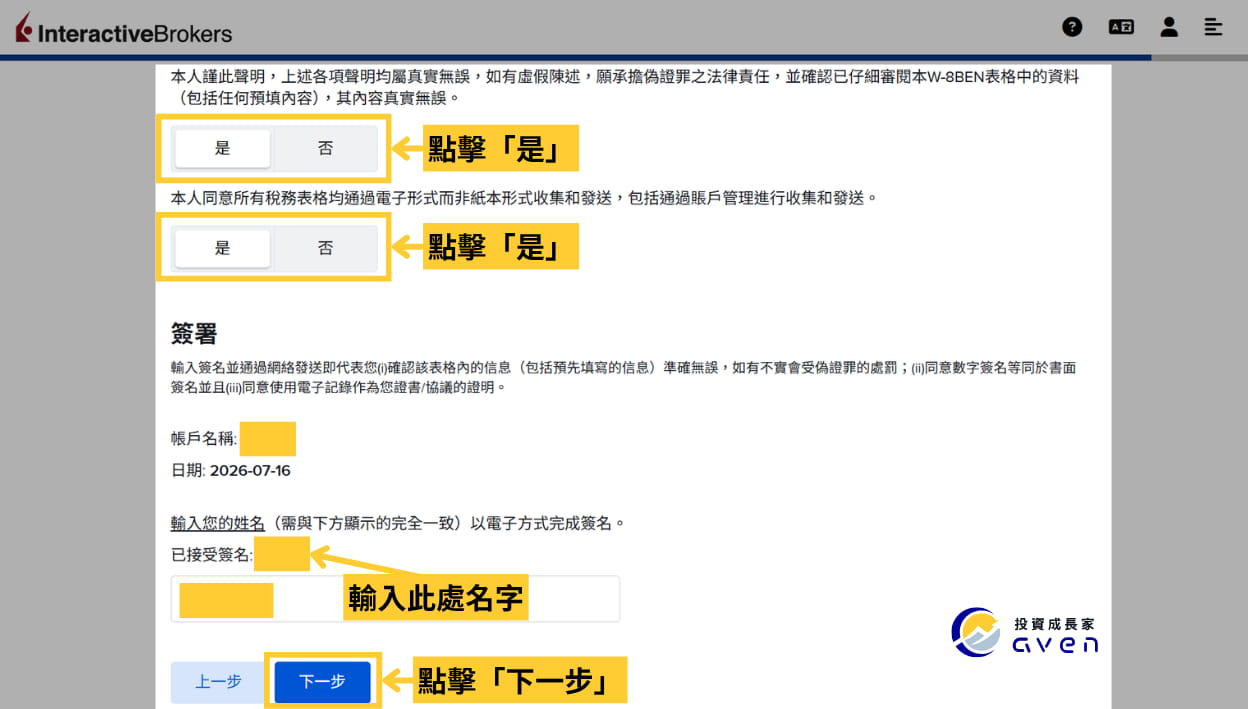Click the 簽署 section heading
This screenshot has width=1250, height=709.
[194, 333]
